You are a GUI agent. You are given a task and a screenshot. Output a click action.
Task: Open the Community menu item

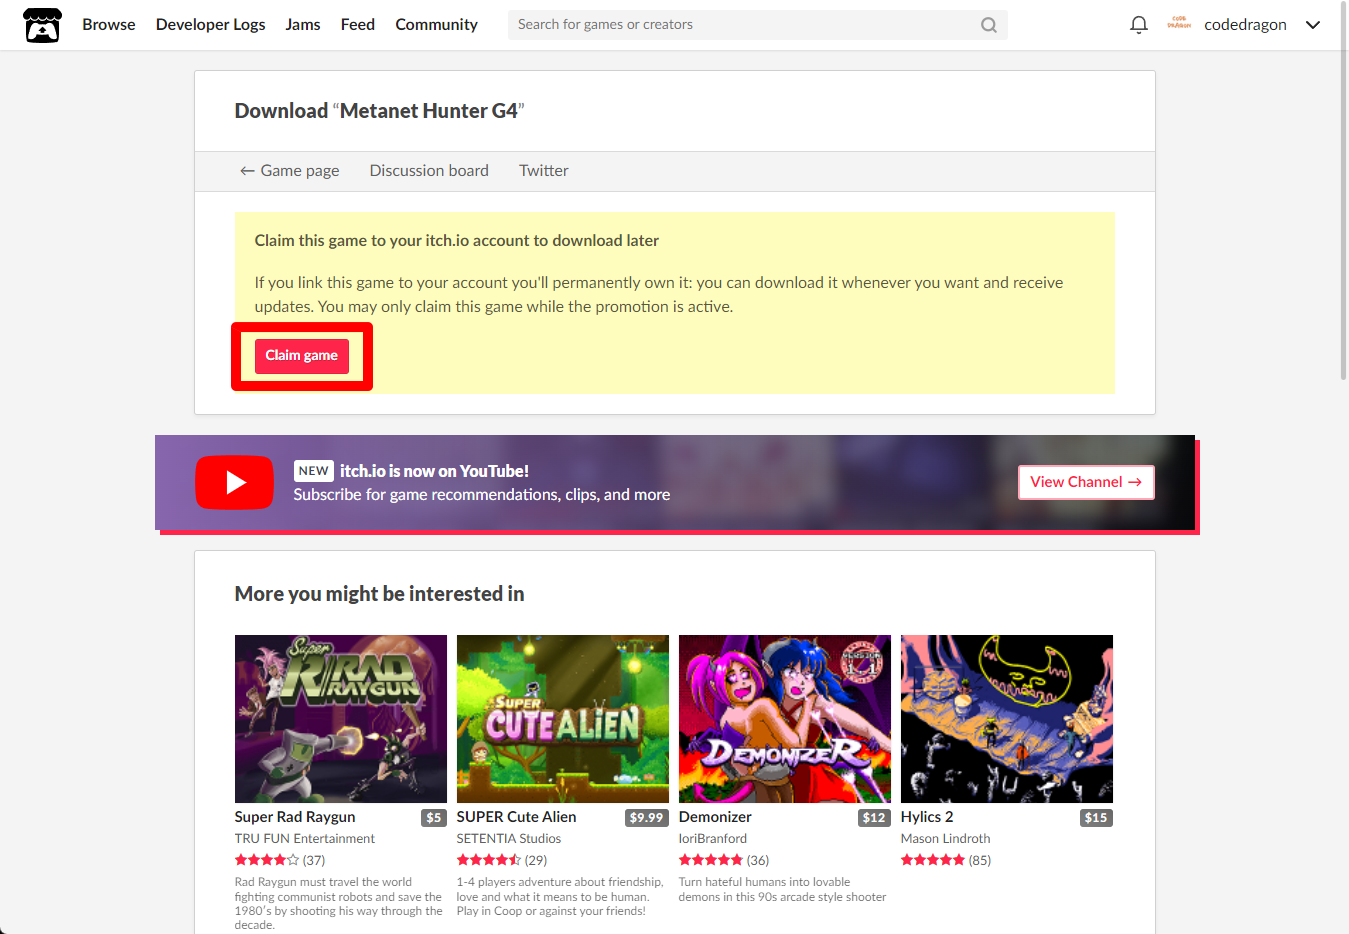click(x=436, y=24)
